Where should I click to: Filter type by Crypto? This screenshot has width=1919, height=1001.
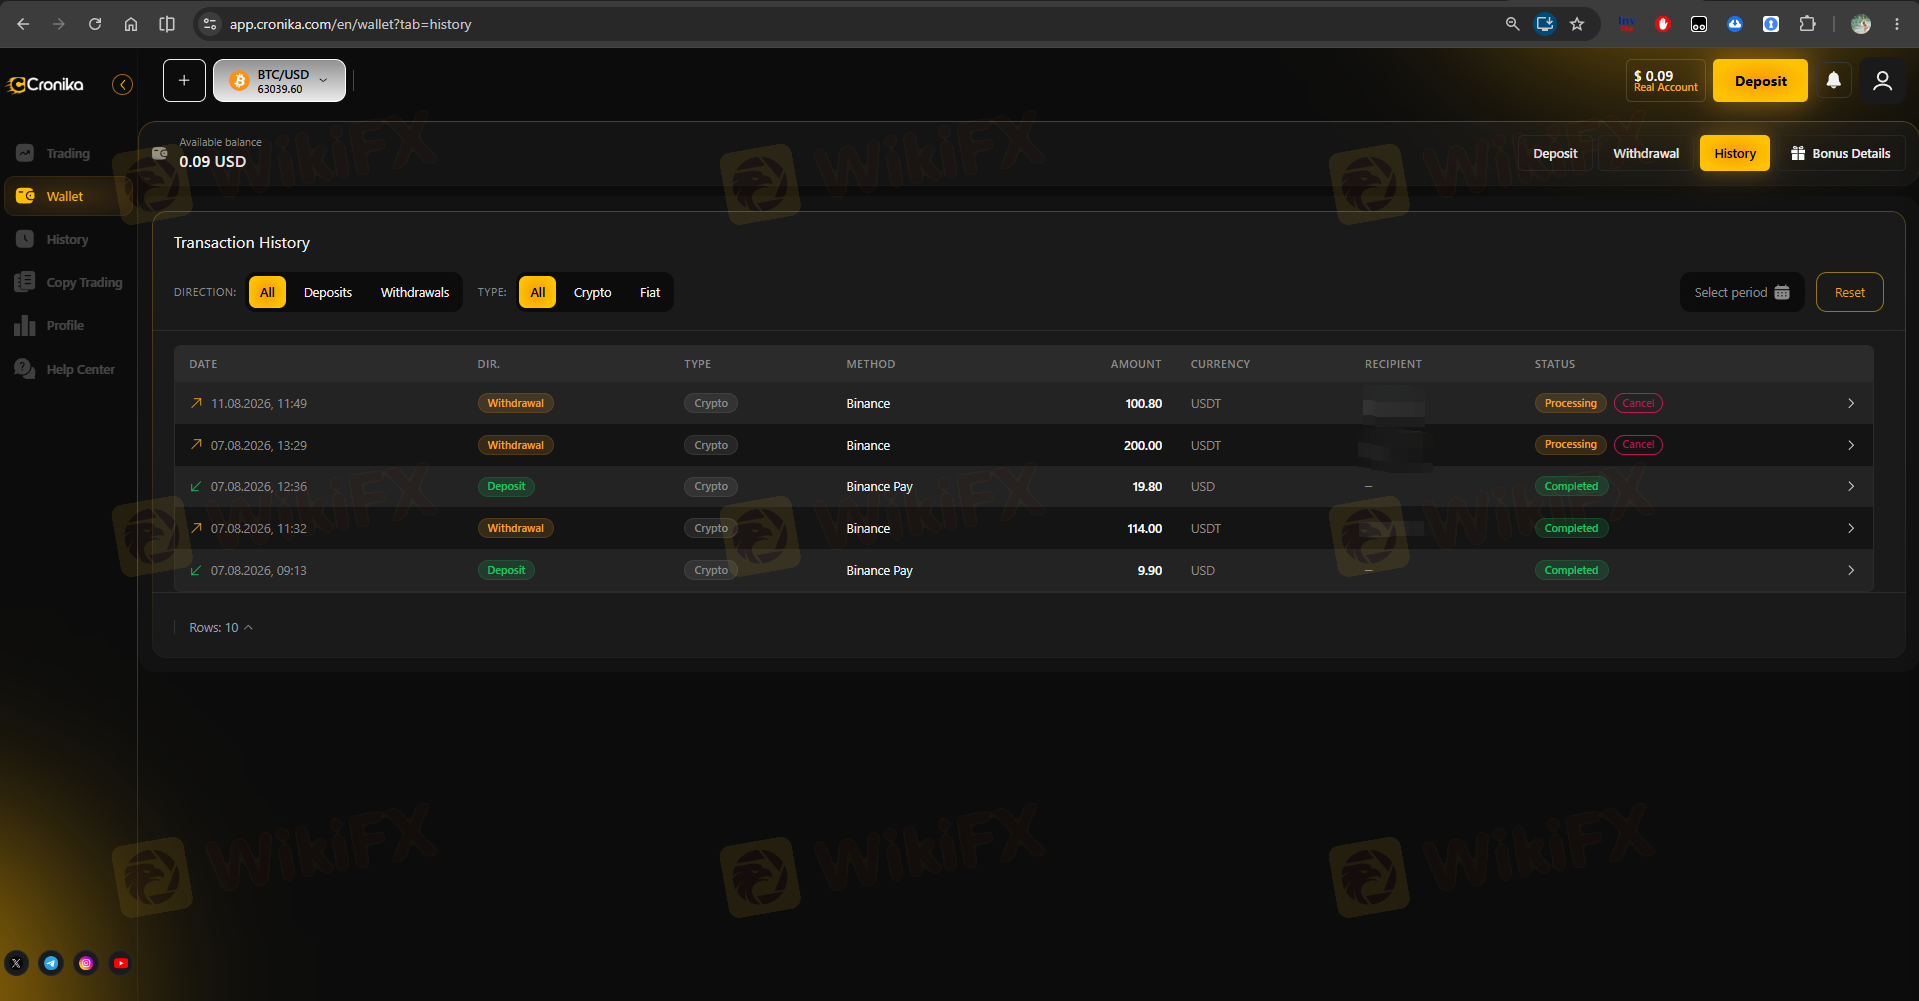tap(592, 292)
